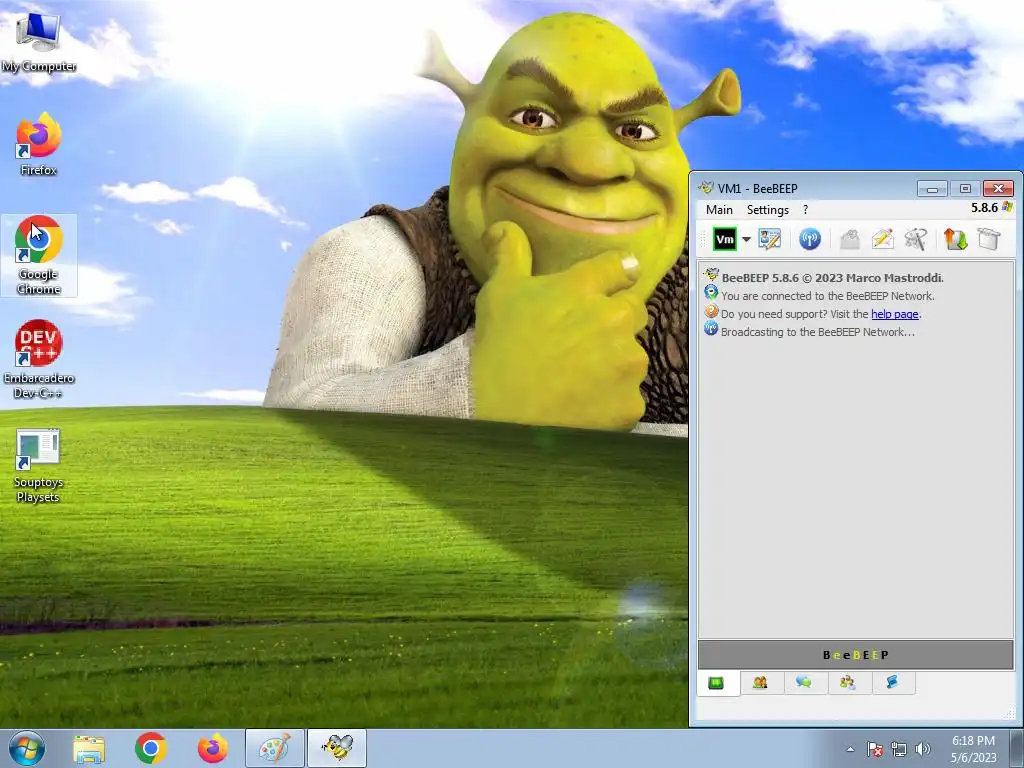
Task: Close the BeeBEEP window
Action: 998,189
